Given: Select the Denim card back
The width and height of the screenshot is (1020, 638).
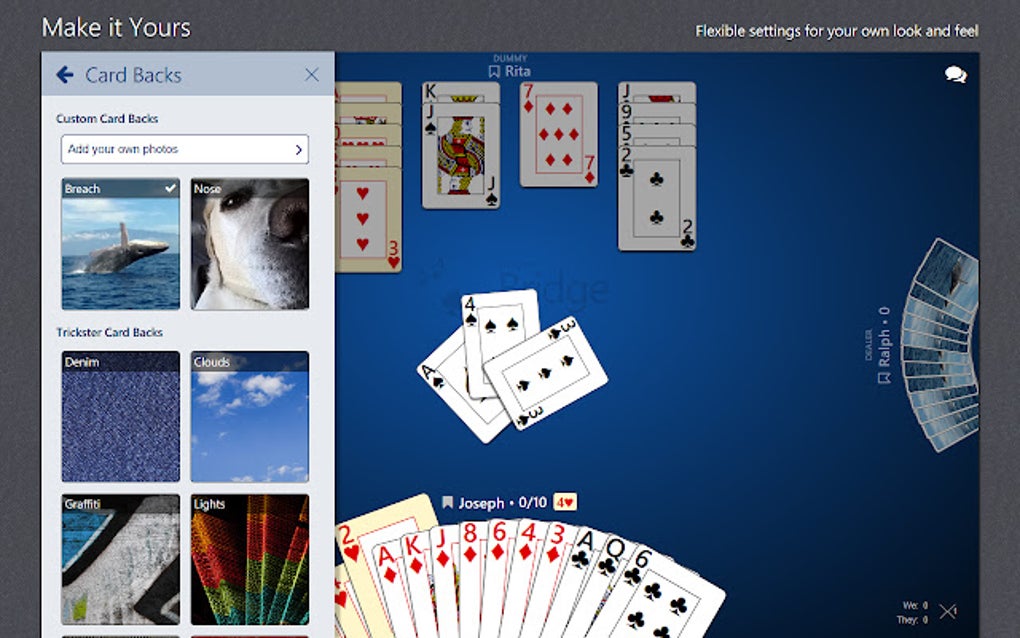Looking at the screenshot, I should [x=119, y=417].
